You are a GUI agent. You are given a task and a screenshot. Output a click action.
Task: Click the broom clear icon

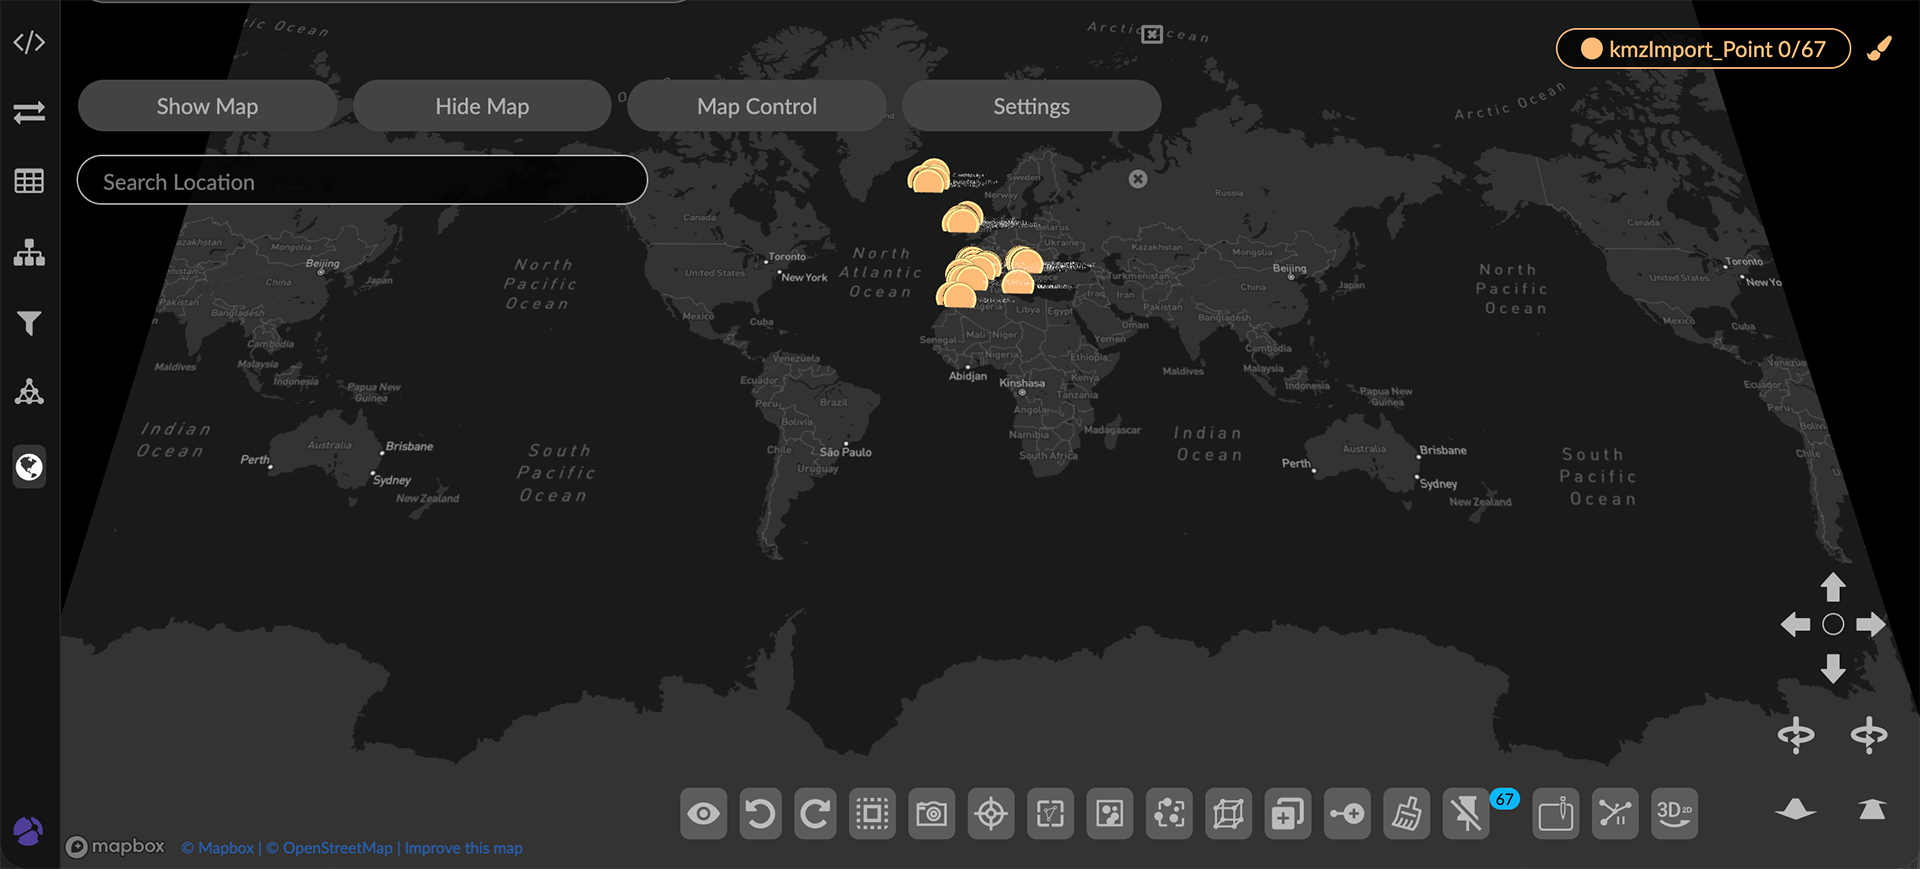tap(1407, 814)
